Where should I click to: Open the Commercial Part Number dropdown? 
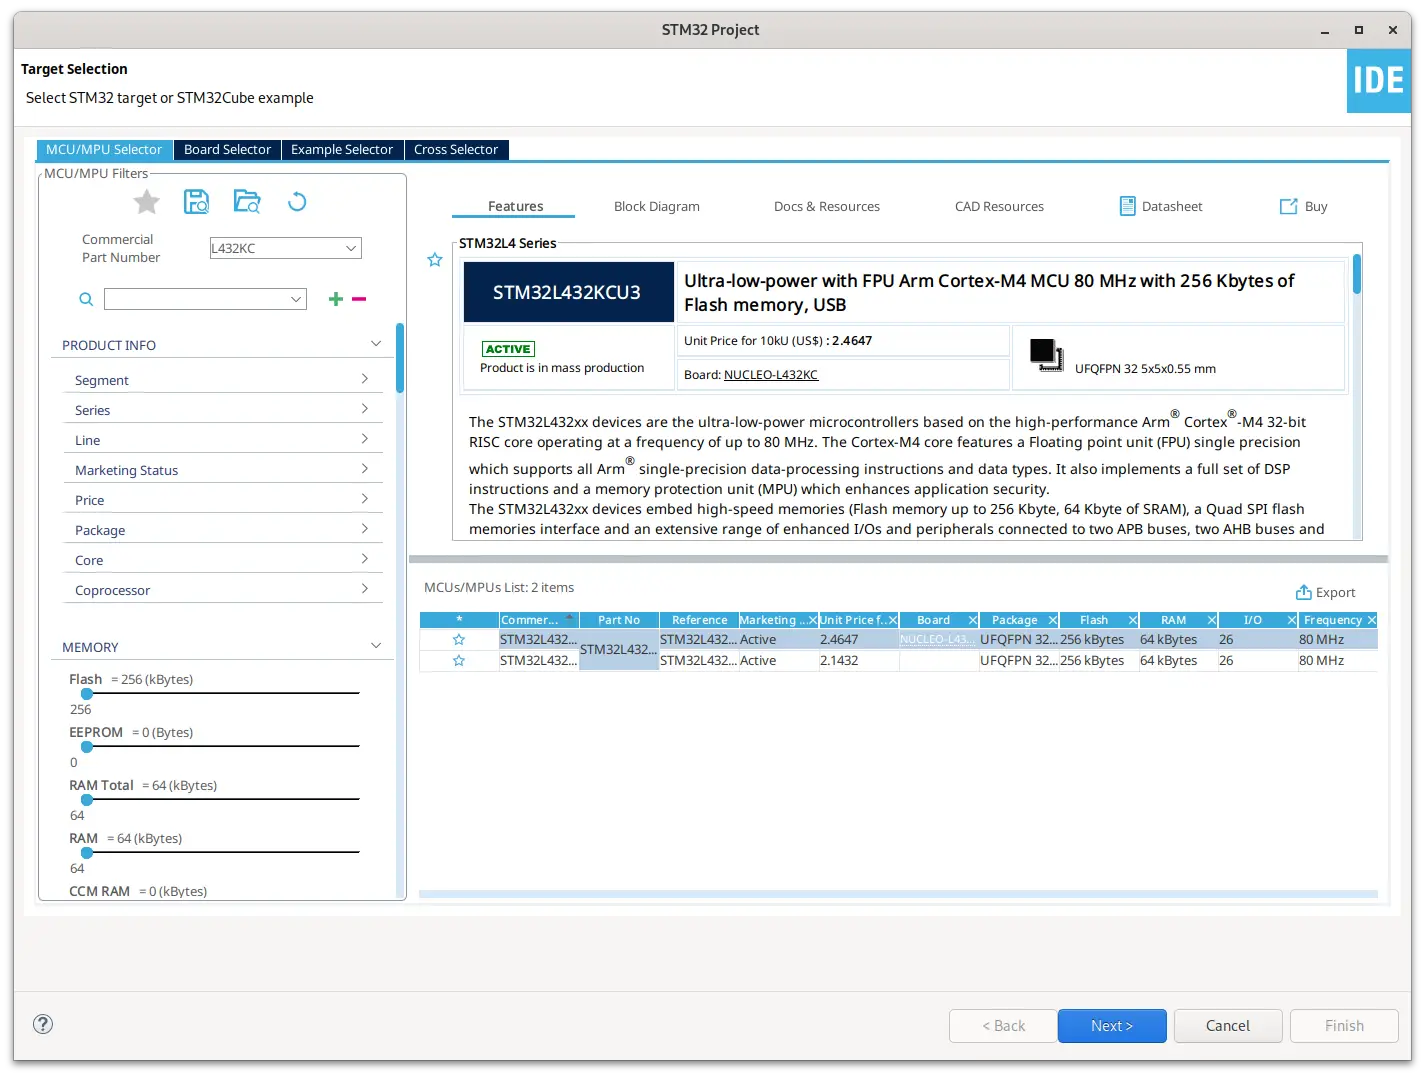[350, 248]
